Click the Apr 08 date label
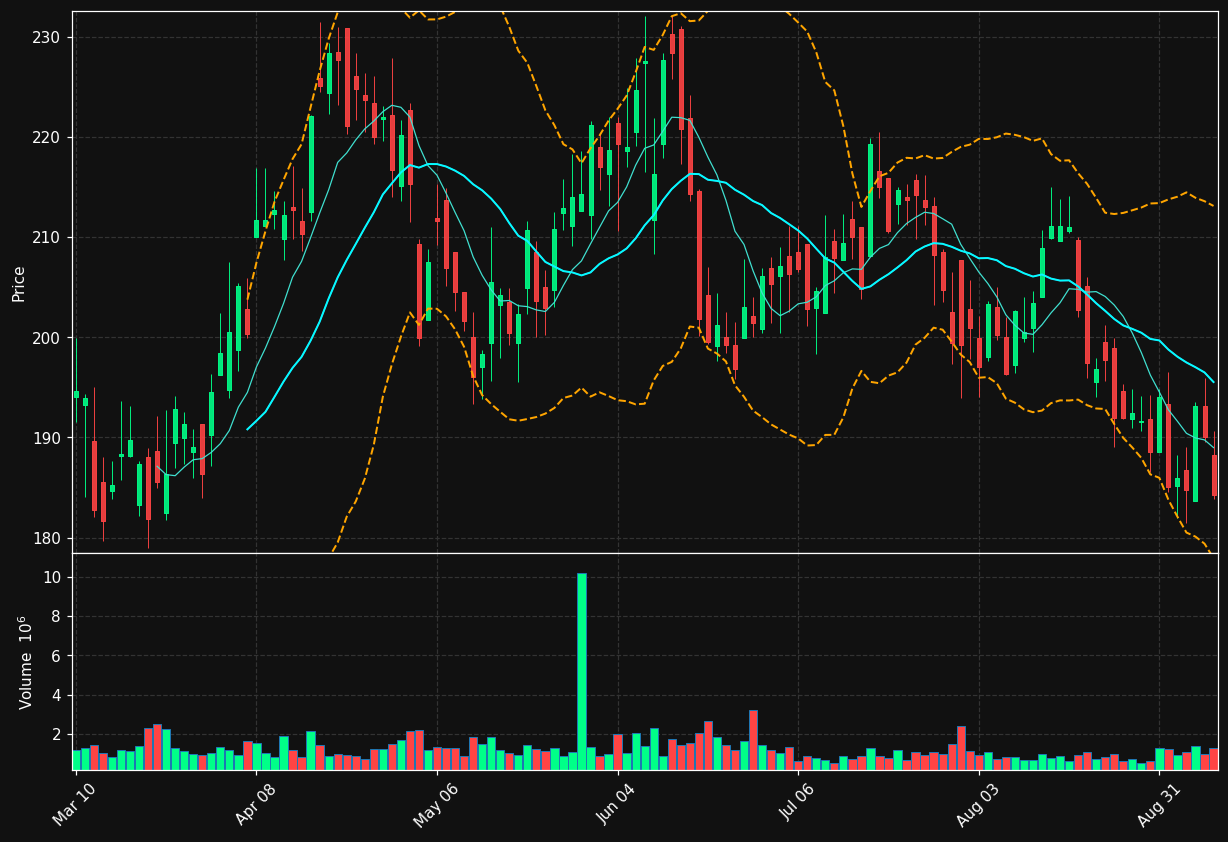 tap(255, 805)
